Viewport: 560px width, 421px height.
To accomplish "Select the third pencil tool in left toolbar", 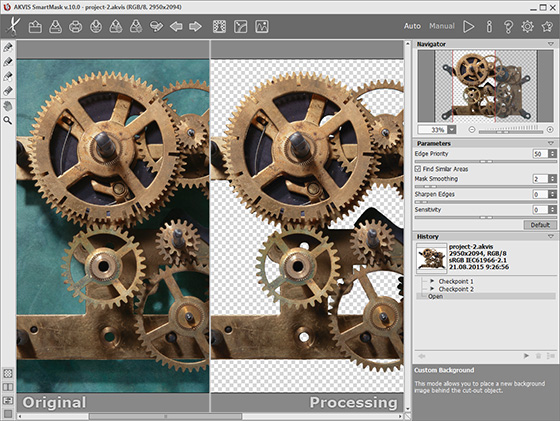I will pyautogui.click(x=8, y=76).
